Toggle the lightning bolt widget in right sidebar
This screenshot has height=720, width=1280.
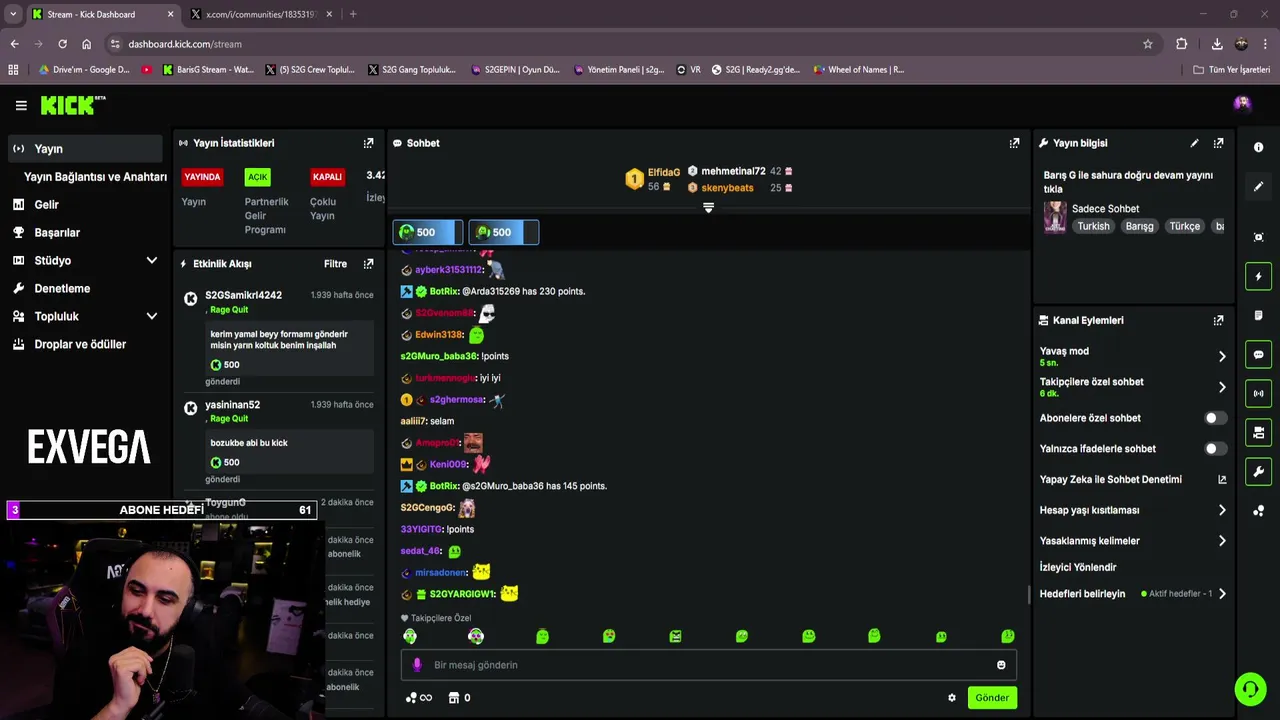1258,276
